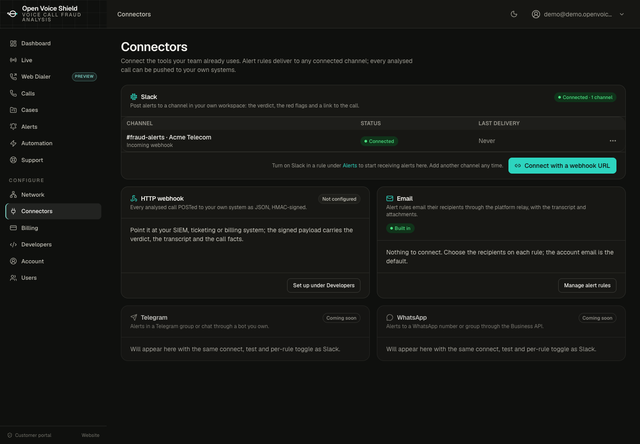Click the Support lifebuoy icon
Image resolution: width=640 pixels, height=444 pixels.
click(x=13, y=160)
